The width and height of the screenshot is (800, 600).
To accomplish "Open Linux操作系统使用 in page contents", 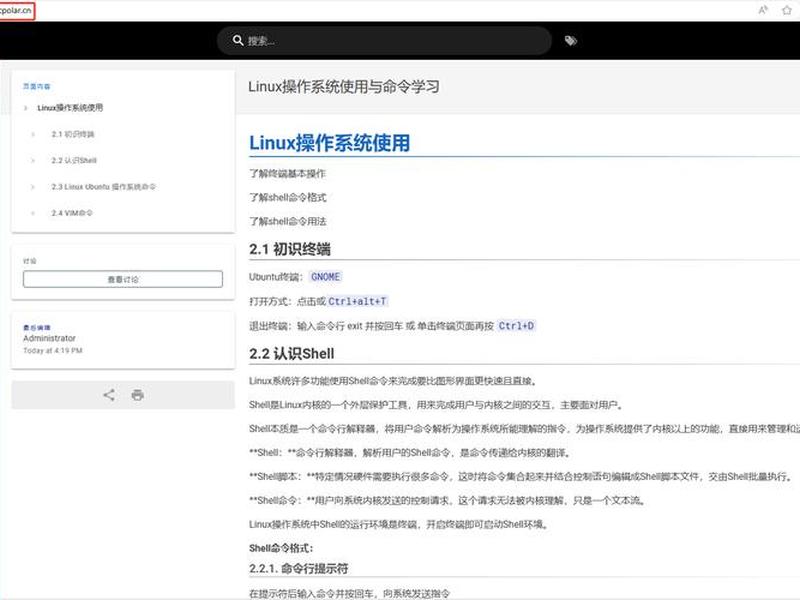I will click(x=70, y=108).
